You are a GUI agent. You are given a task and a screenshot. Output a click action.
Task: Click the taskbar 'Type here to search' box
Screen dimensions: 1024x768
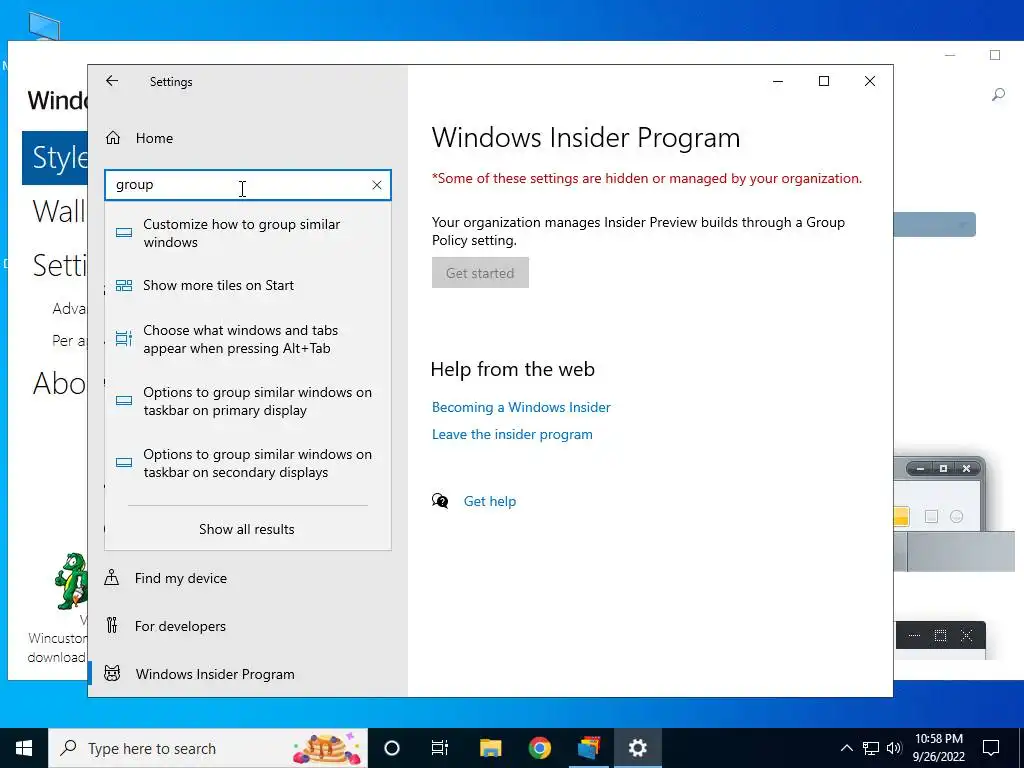click(x=208, y=748)
